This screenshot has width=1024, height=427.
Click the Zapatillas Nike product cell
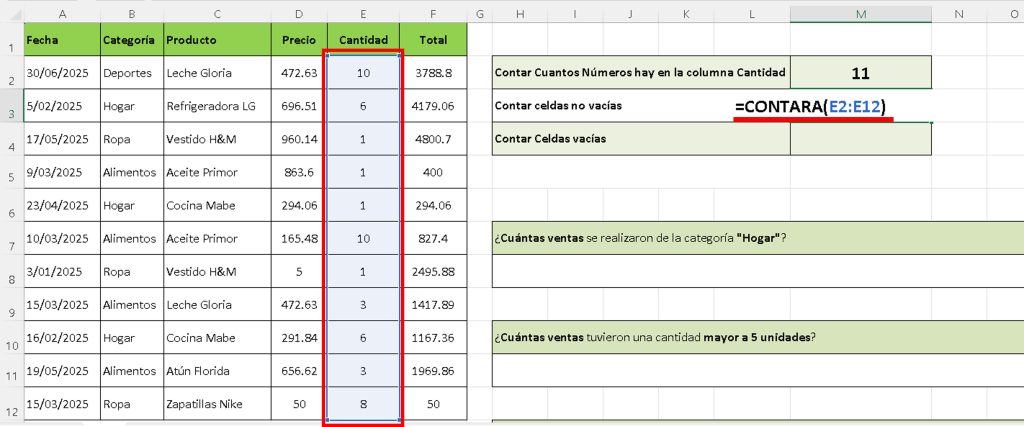click(x=217, y=403)
